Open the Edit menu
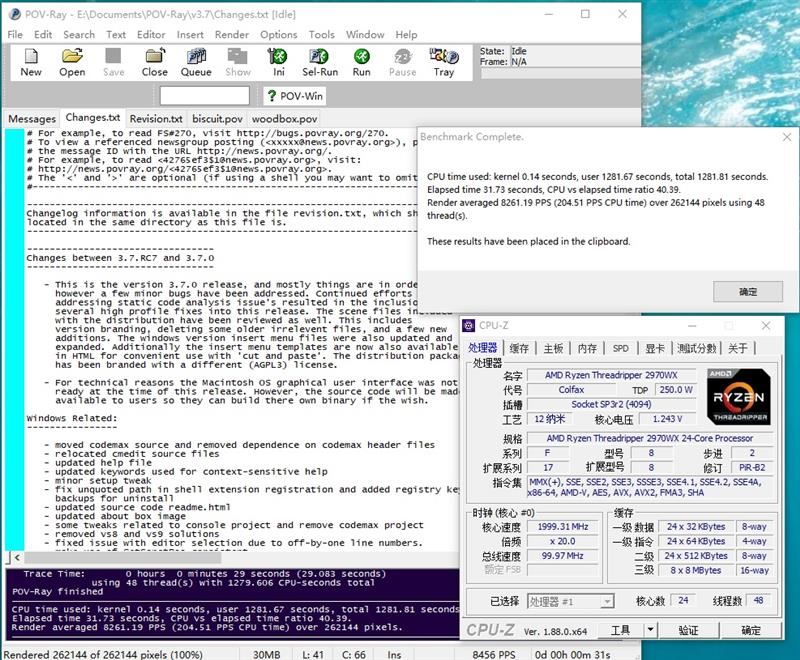This screenshot has height=660, width=800. click(43, 35)
